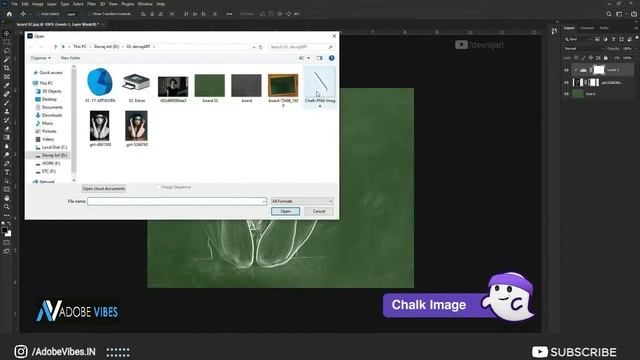Toggle the preview pane icon in Open dialog
640x360 pixels.
click(x=320, y=58)
